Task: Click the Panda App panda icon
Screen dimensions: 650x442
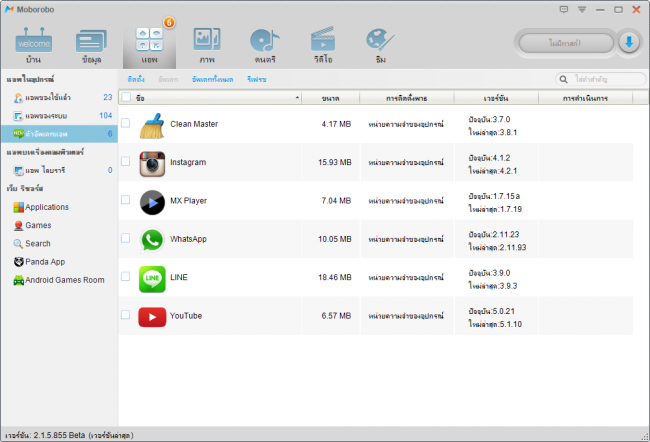Action: [19, 262]
